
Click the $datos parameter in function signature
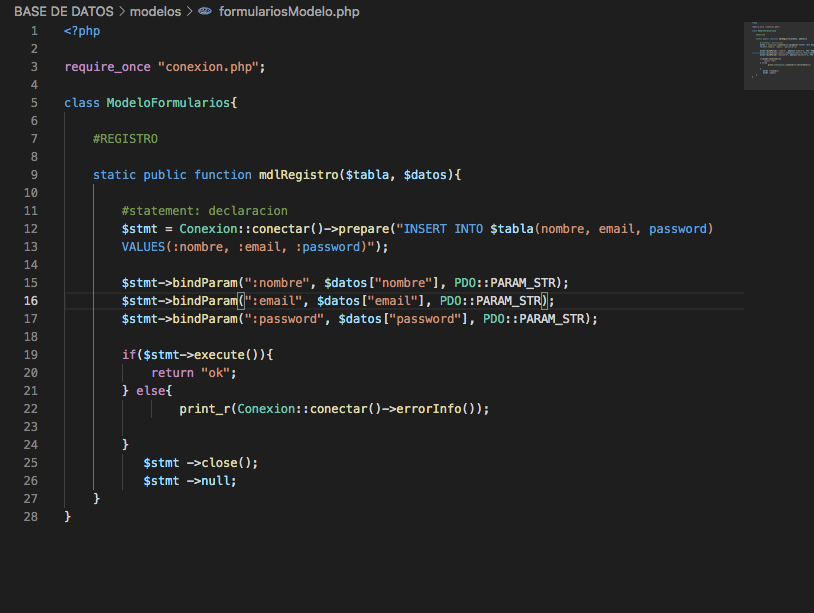click(x=425, y=175)
